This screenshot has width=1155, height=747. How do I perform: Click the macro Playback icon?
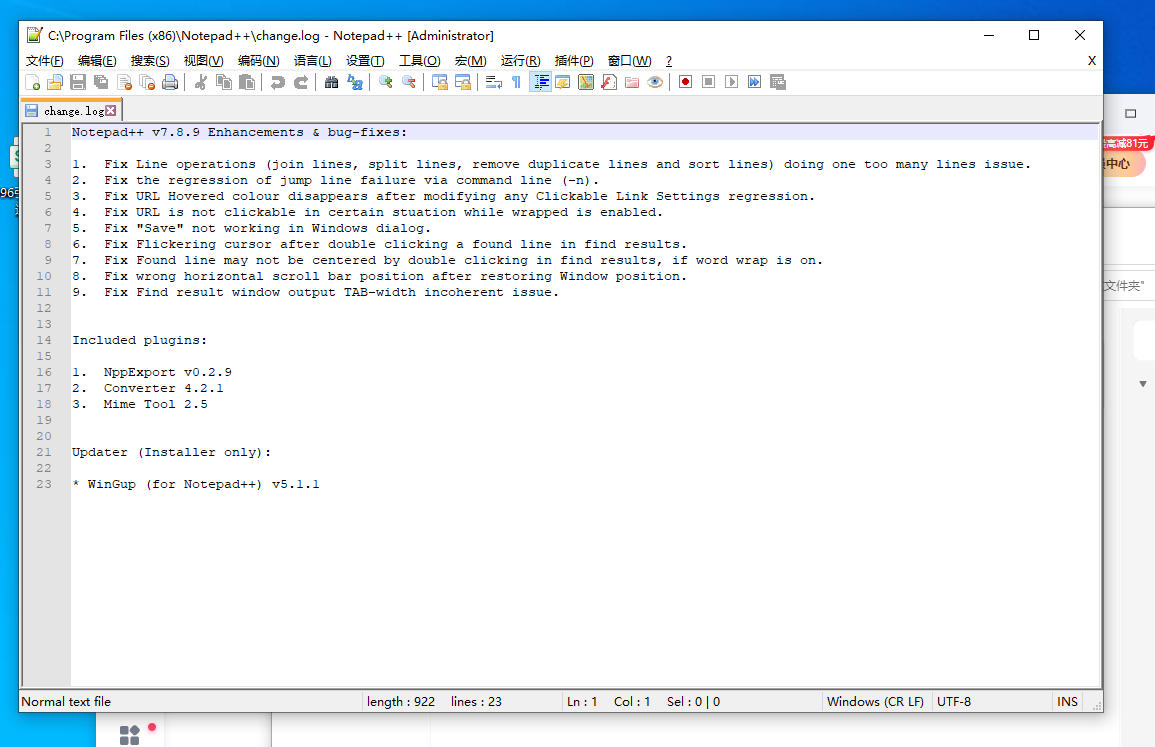coord(731,82)
